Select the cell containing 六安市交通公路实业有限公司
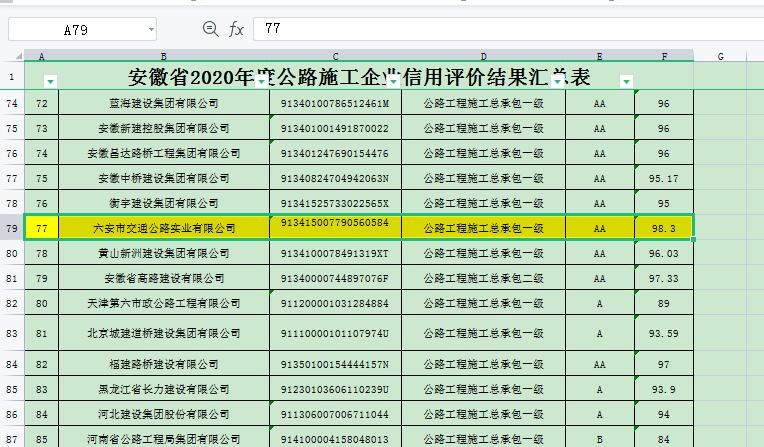This screenshot has width=764, height=447. point(164,228)
